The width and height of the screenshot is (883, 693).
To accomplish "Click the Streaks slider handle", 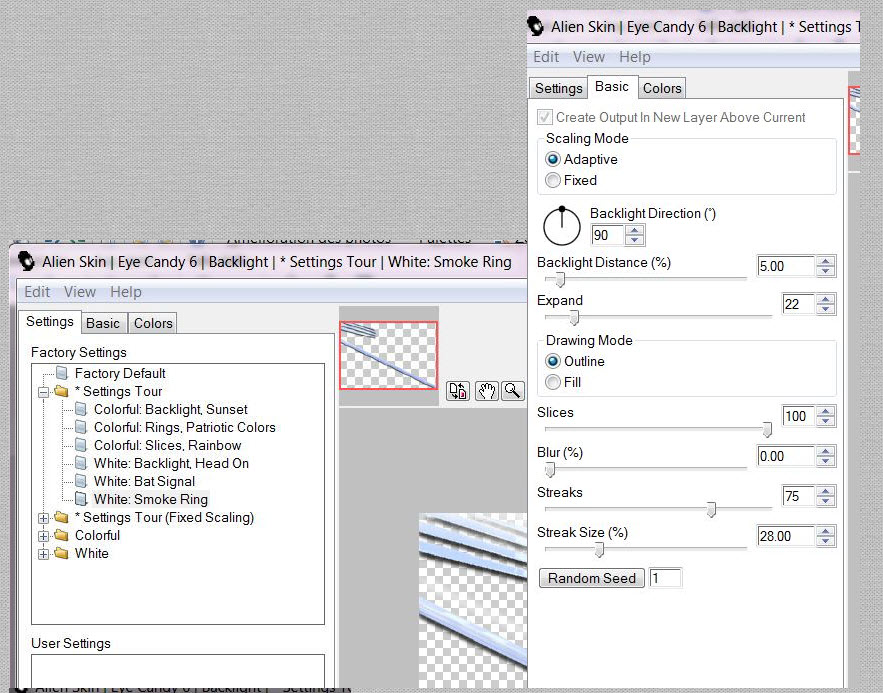I will [x=711, y=509].
